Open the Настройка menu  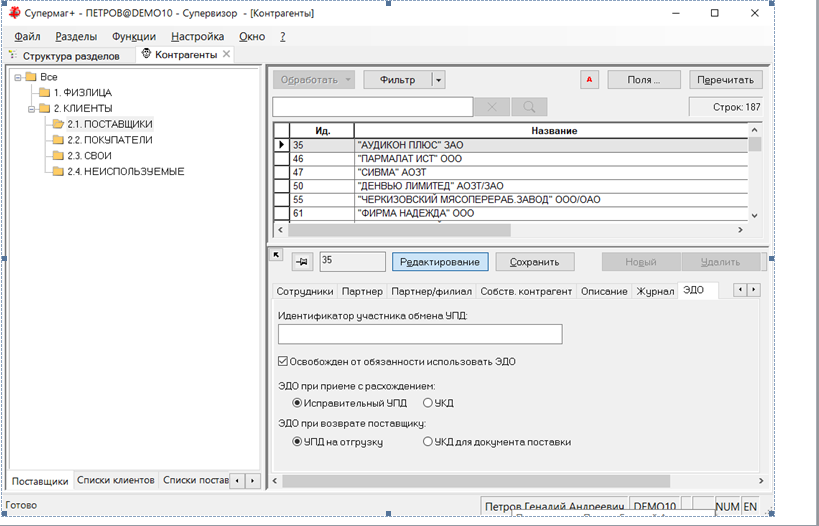197,37
